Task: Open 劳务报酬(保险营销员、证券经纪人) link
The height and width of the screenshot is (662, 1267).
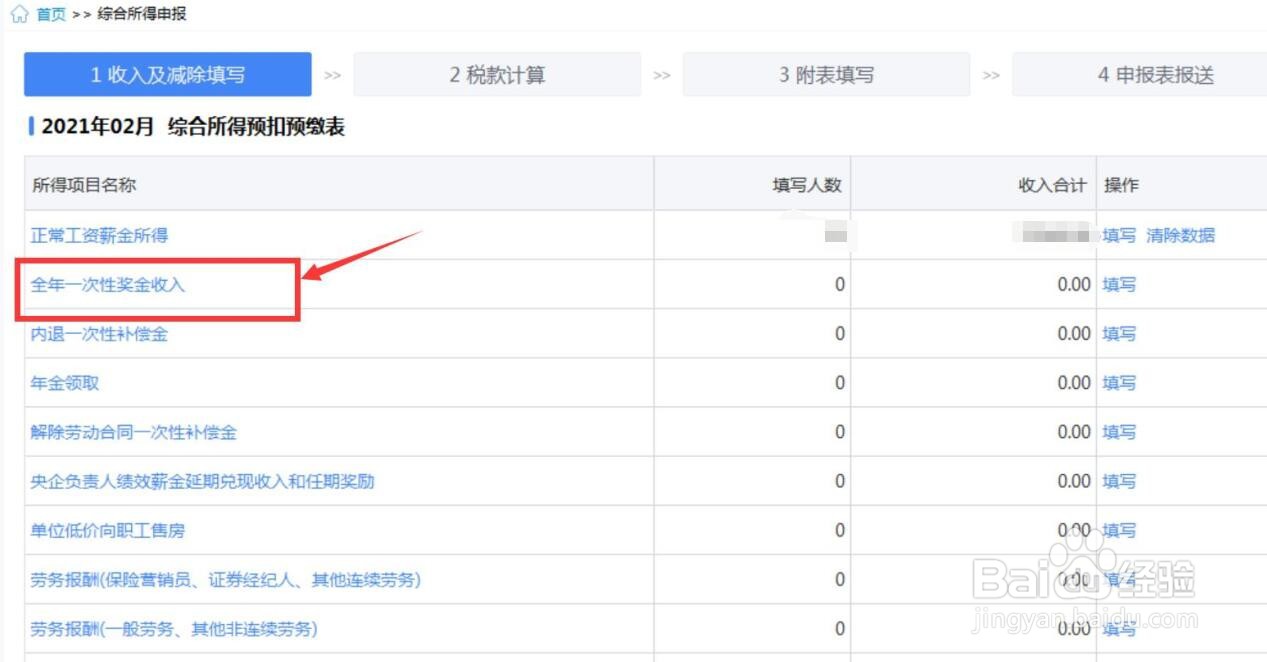Action: (x=226, y=579)
